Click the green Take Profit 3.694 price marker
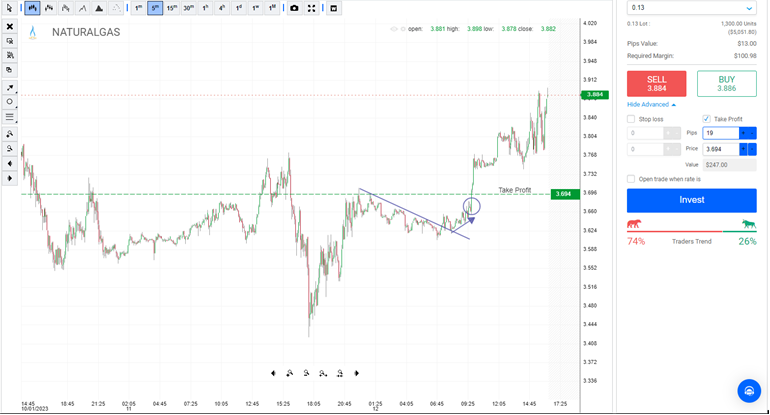Screen dimensions: 770x415 [x=564, y=194]
